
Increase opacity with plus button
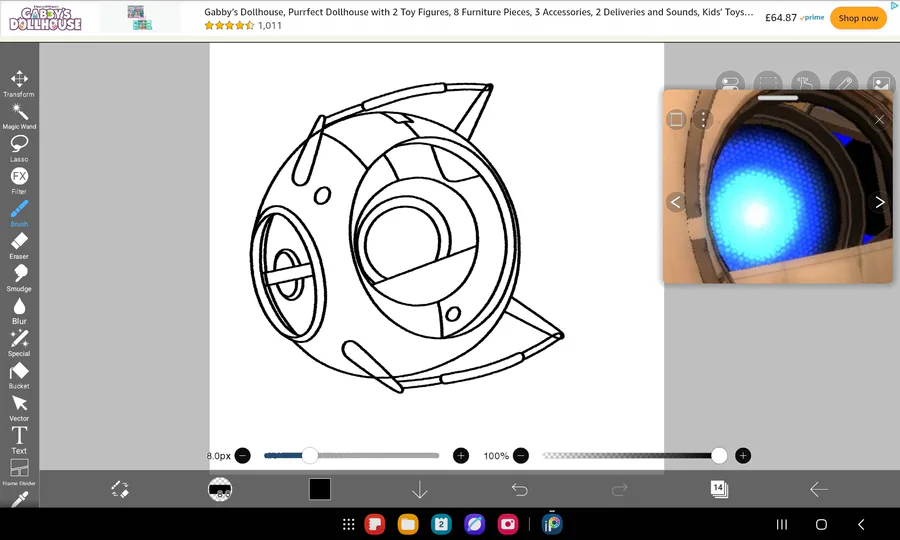[743, 456]
